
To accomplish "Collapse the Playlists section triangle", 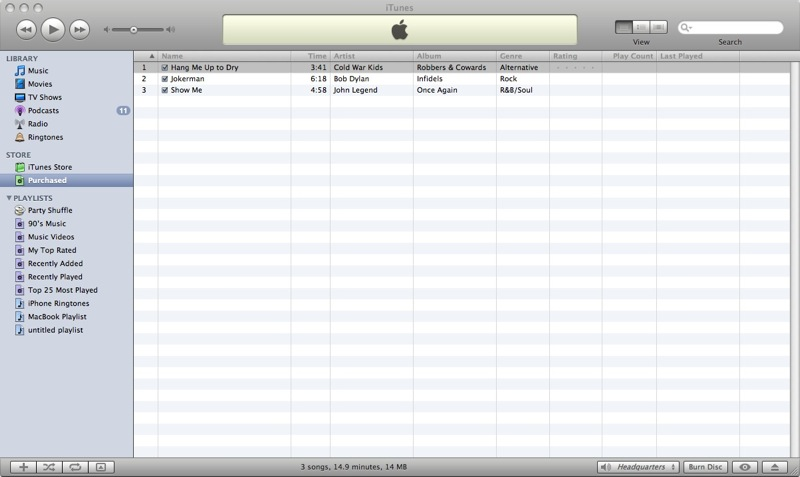I will click(9, 197).
